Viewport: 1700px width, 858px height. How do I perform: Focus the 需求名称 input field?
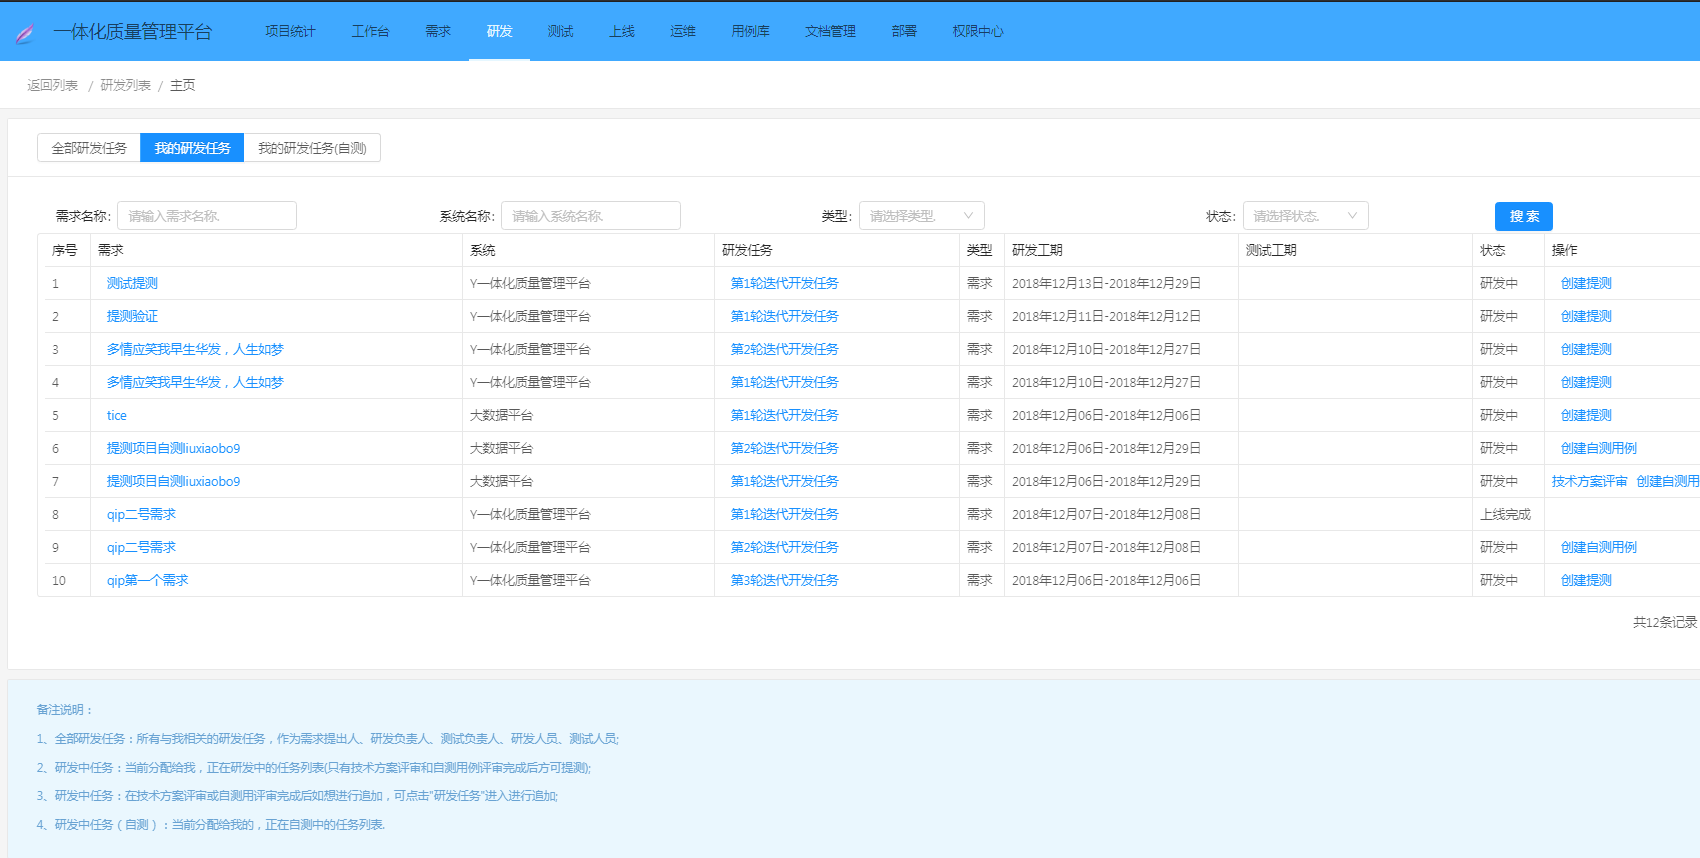coord(207,216)
